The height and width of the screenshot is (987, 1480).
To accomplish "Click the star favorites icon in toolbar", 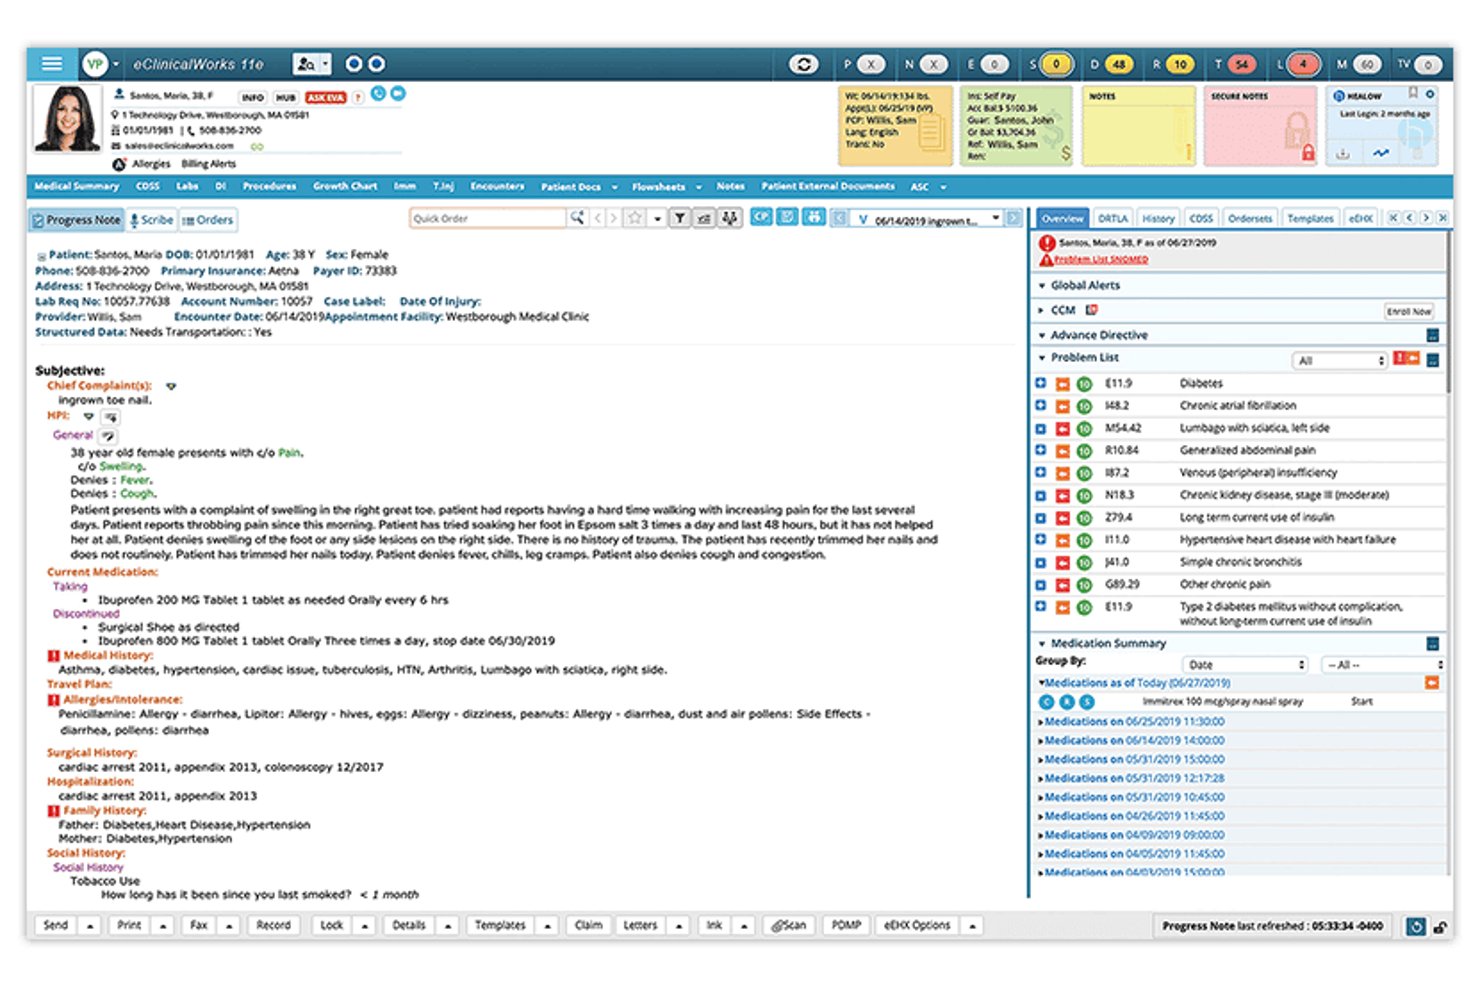I will (635, 218).
